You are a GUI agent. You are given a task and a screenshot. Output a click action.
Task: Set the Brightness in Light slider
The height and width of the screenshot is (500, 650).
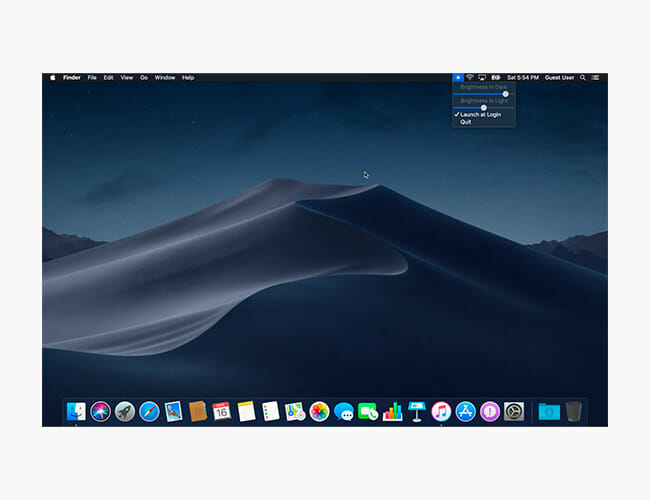484,108
